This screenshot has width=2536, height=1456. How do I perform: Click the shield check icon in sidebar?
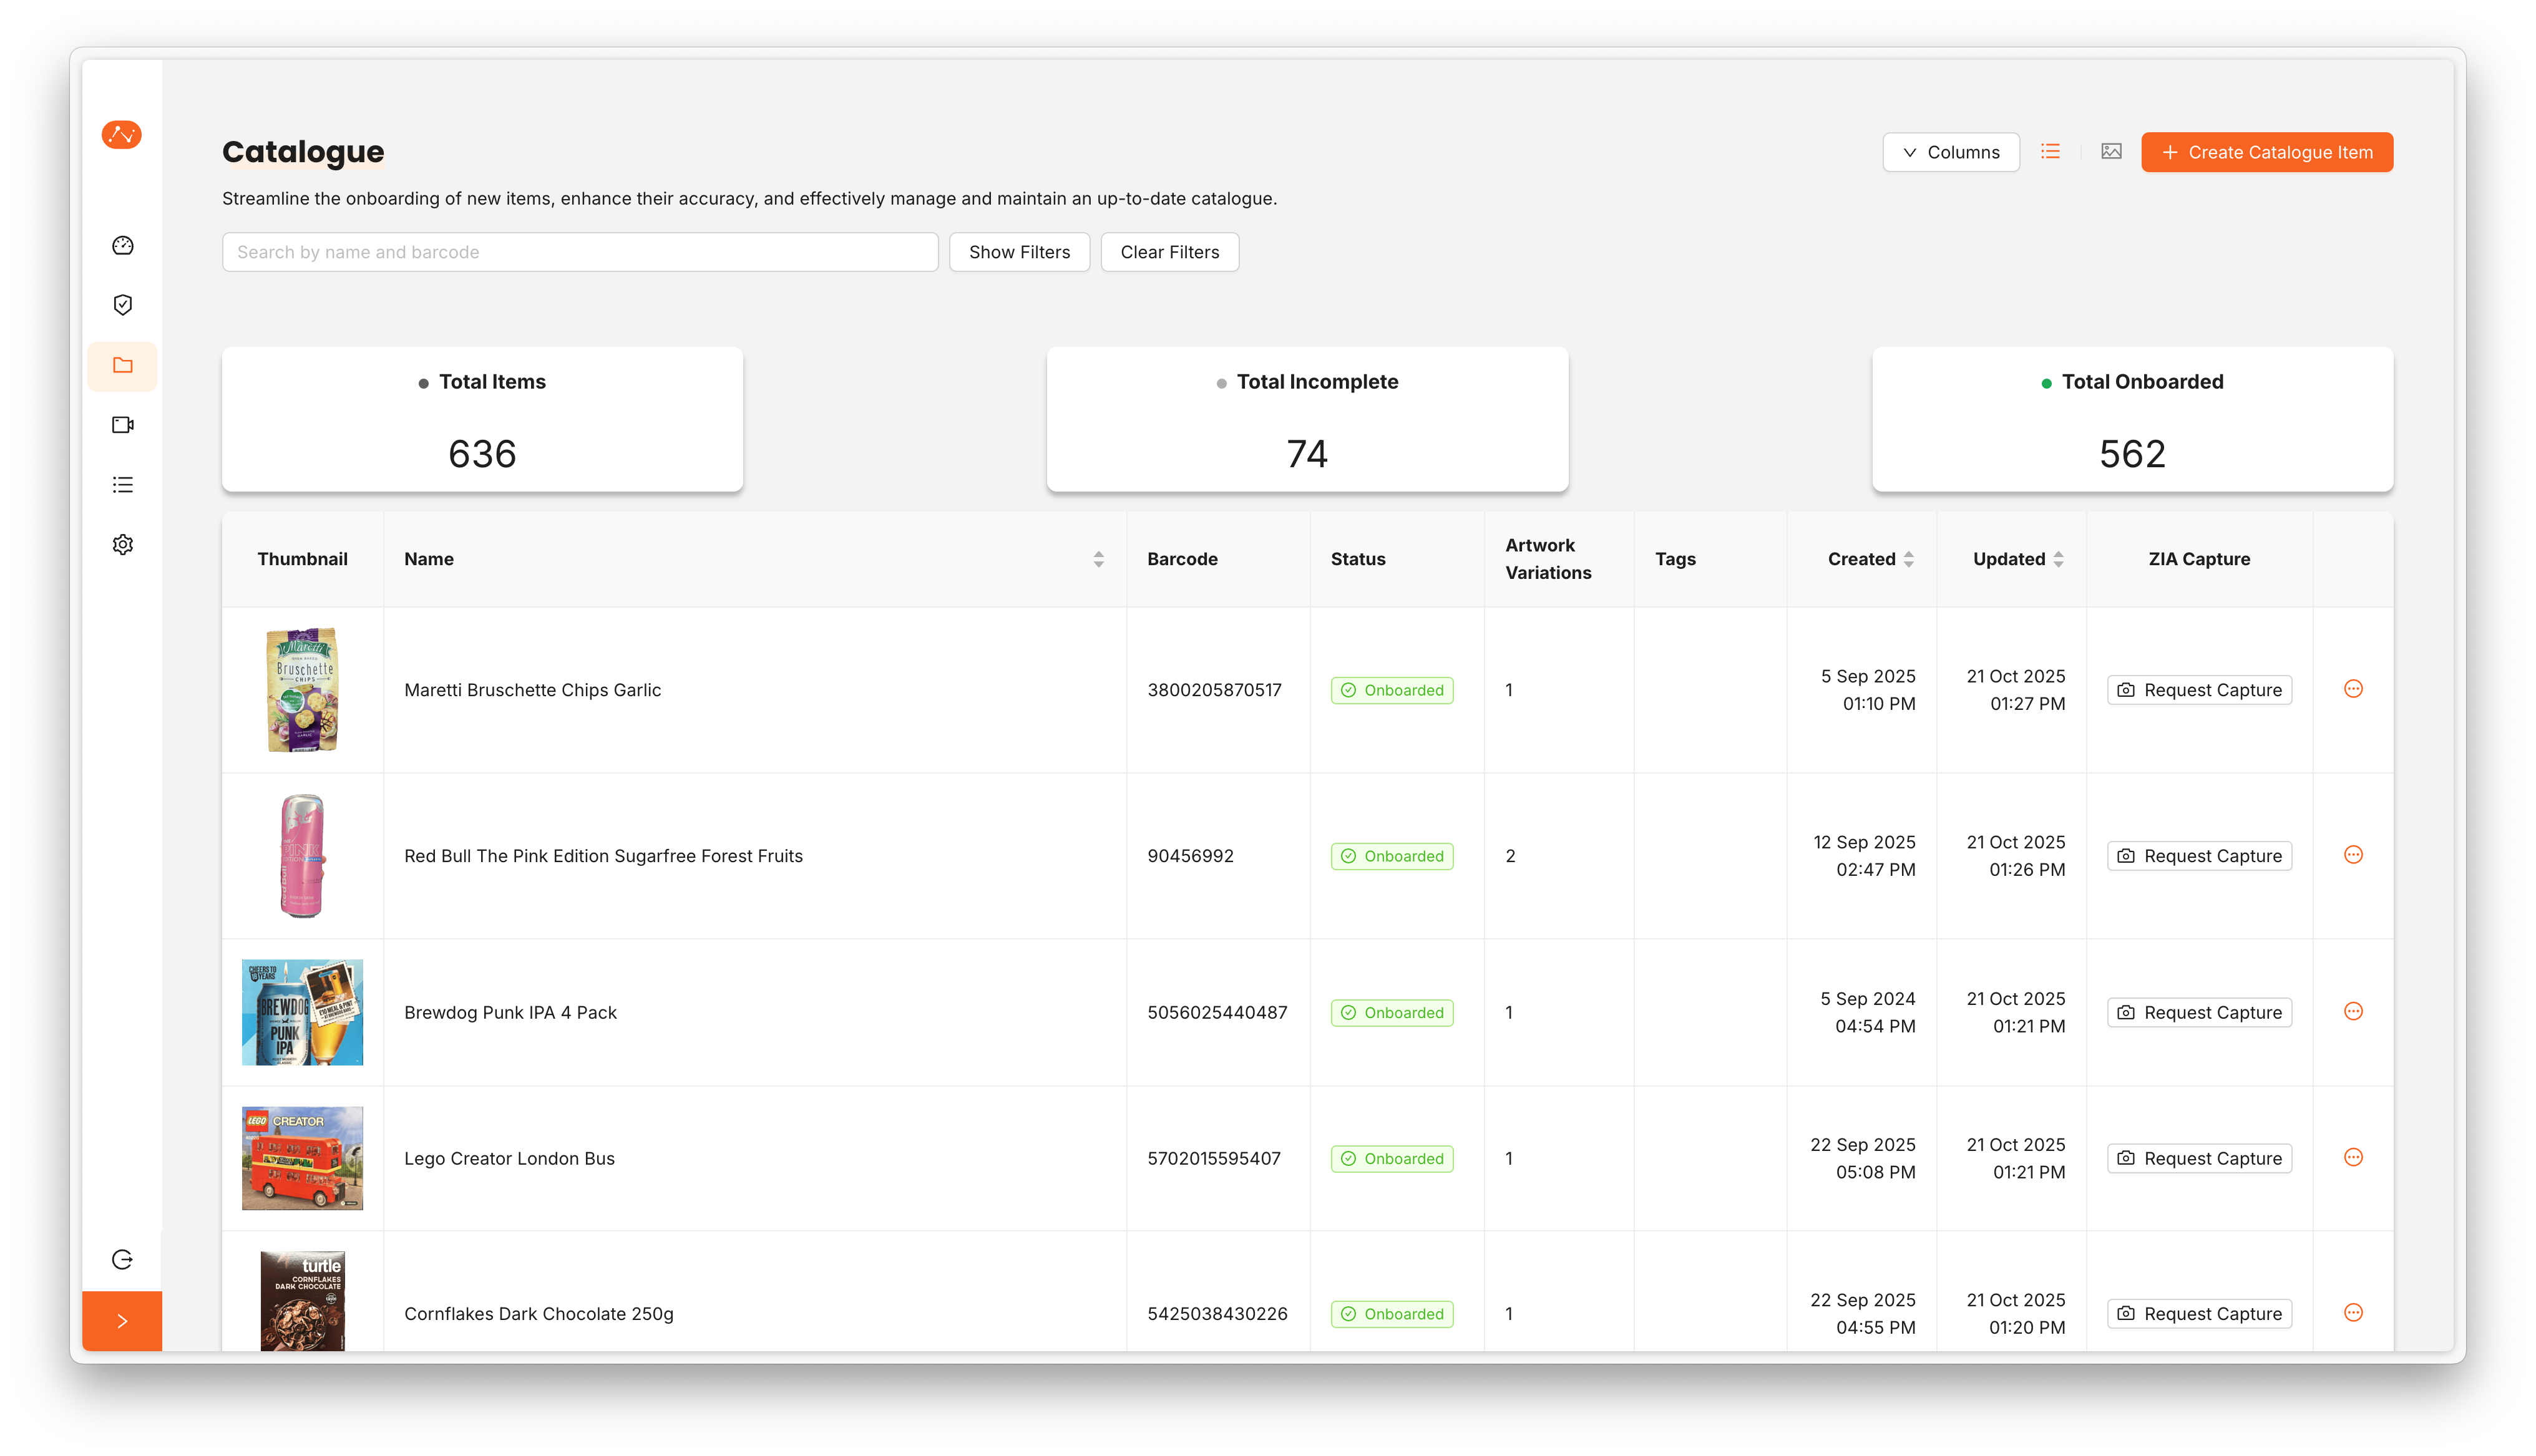point(122,305)
